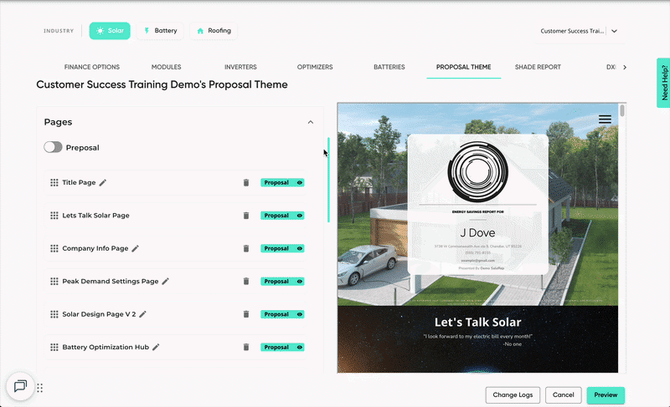Switch to the Batteries tab
The image size is (670, 407).
[x=389, y=67]
